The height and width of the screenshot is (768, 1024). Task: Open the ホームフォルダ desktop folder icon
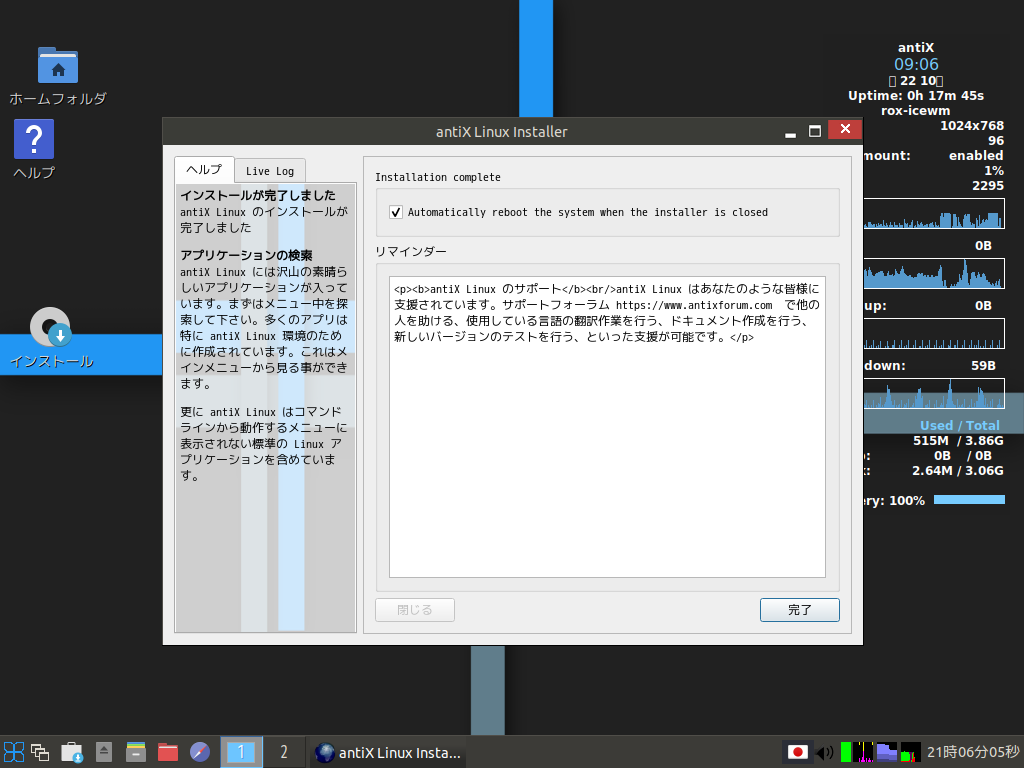pos(57,65)
